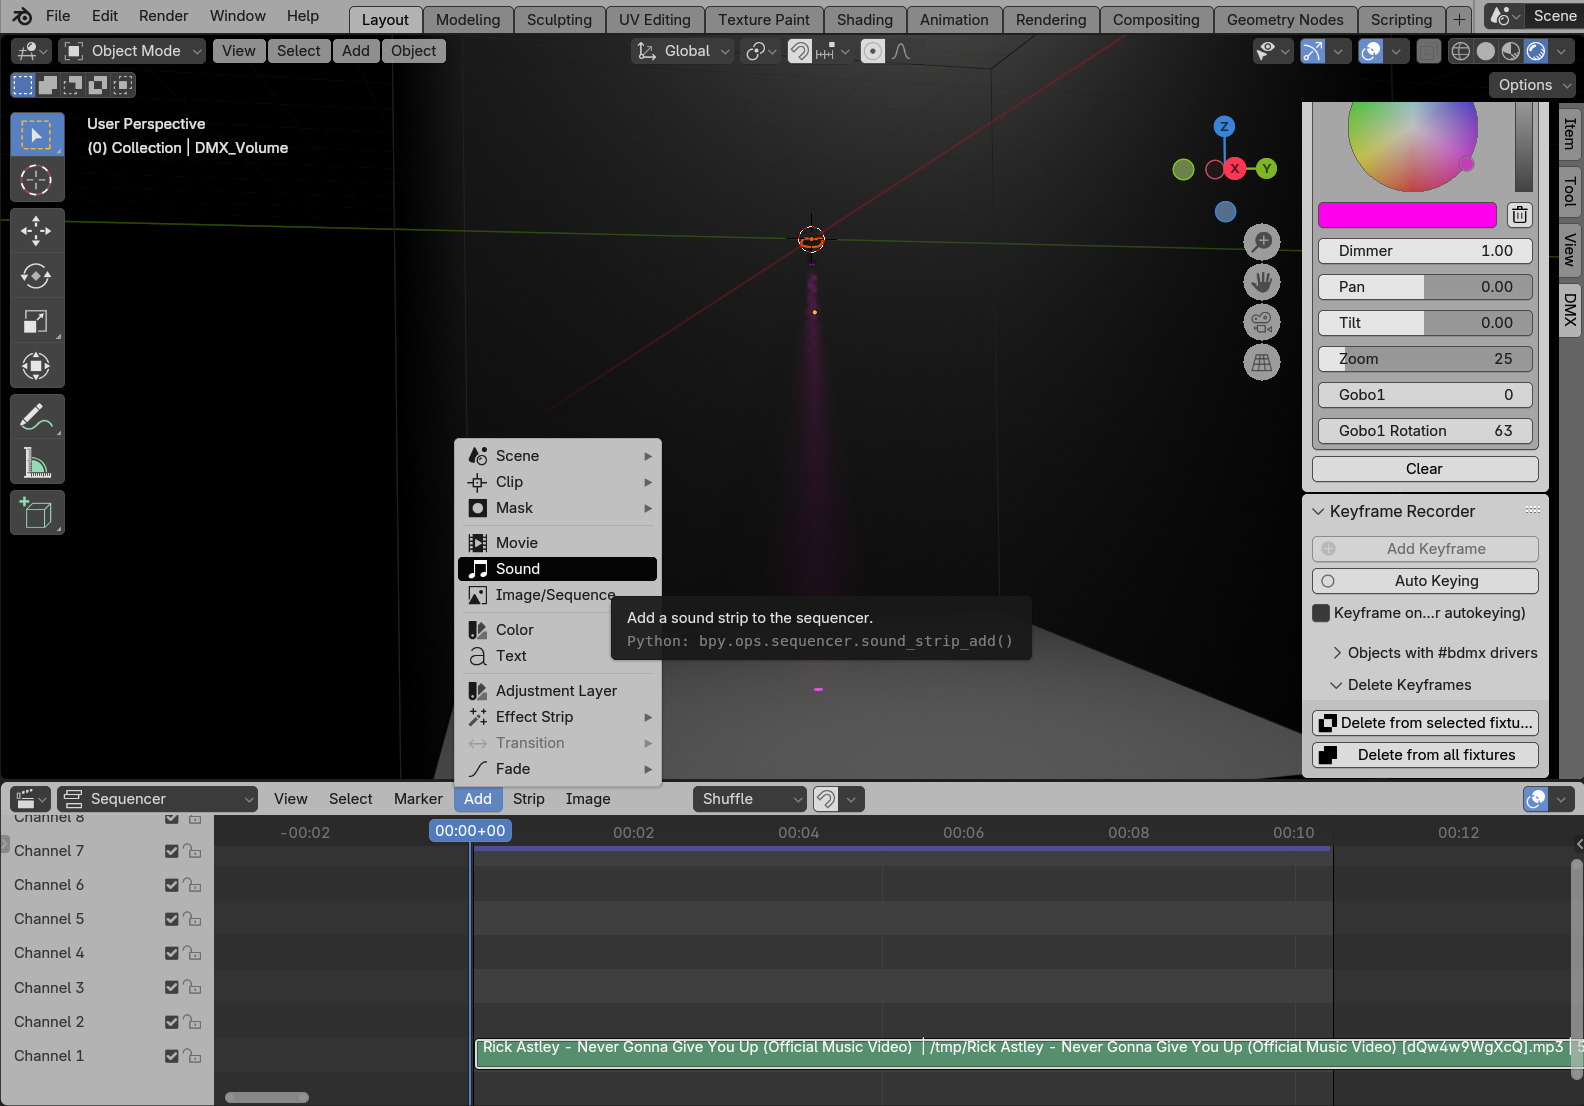Adjust the Zoom slider
1584x1106 pixels.
tap(1425, 359)
